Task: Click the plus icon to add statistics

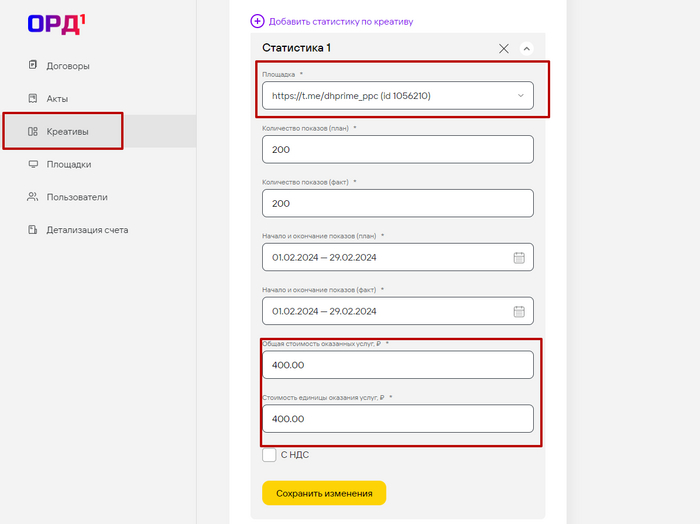Action: coord(257,21)
